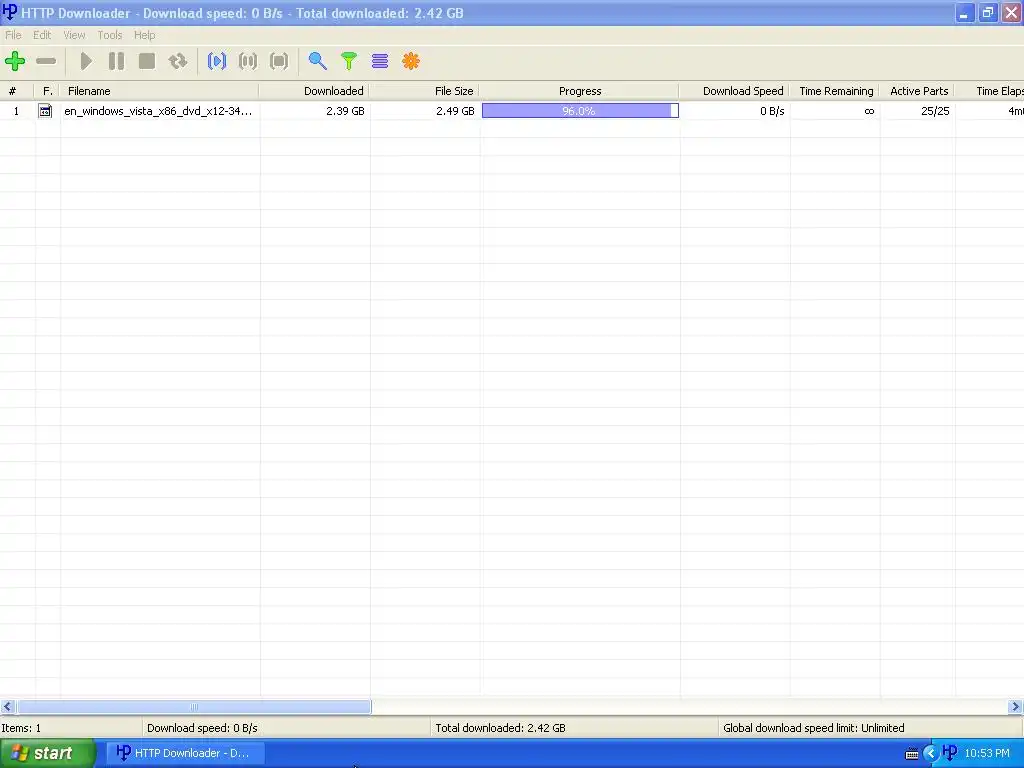This screenshot has height=768, width=1024.
Task: Click the 2.49 GB file size value
Action: [455, 111]
